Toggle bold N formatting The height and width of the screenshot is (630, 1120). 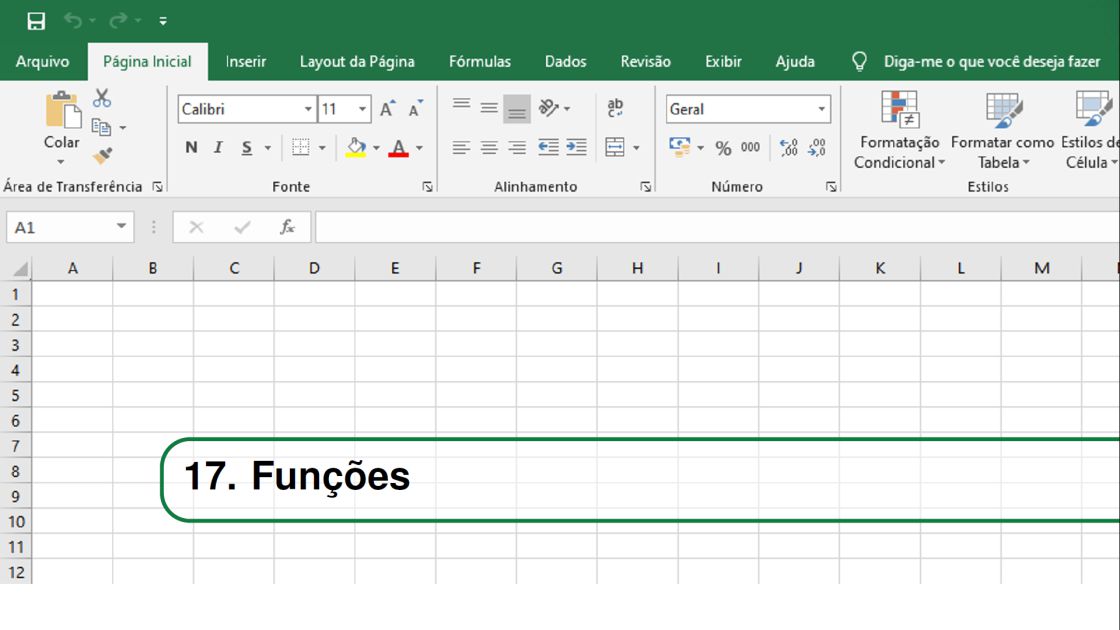(x=191, y=147)
